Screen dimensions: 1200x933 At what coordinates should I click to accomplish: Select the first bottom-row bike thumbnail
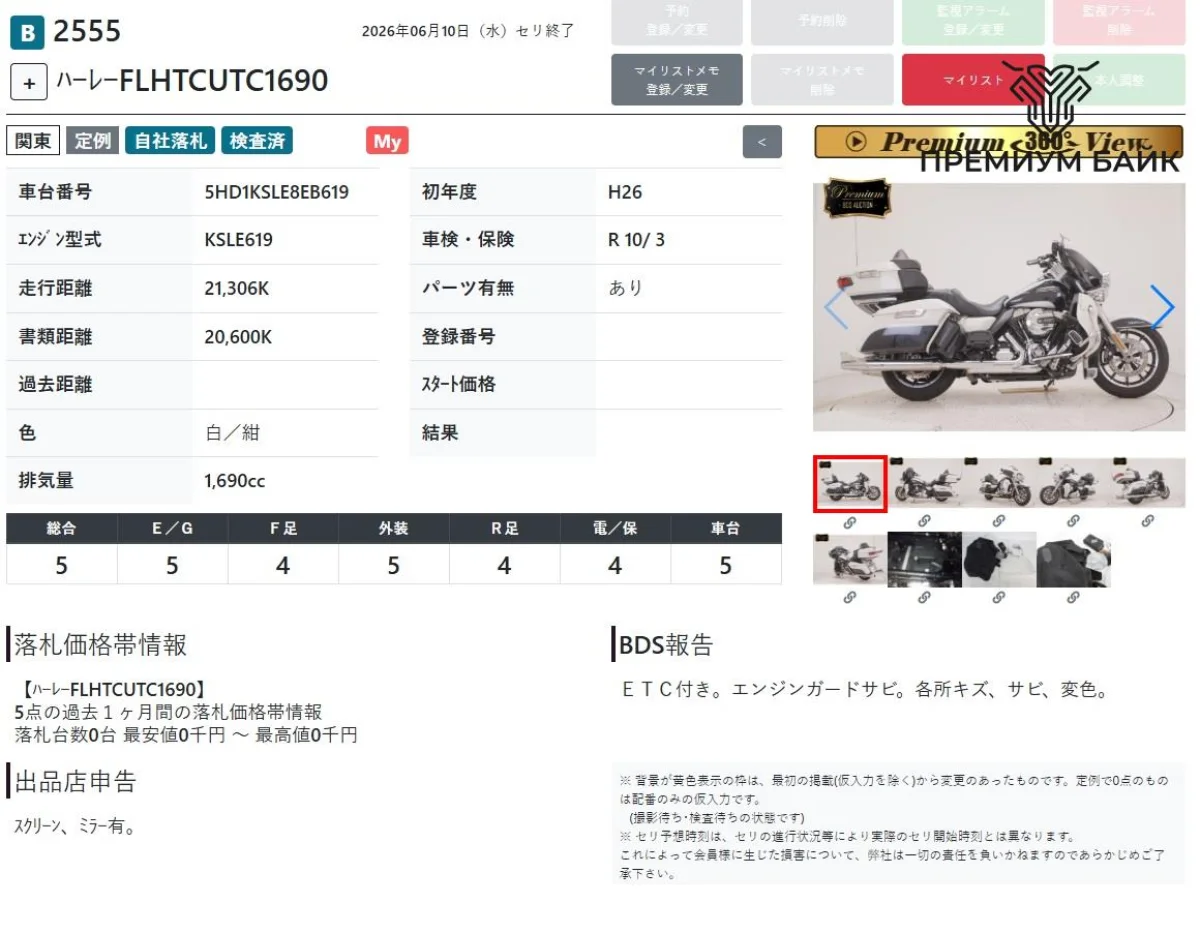[850, 559]
